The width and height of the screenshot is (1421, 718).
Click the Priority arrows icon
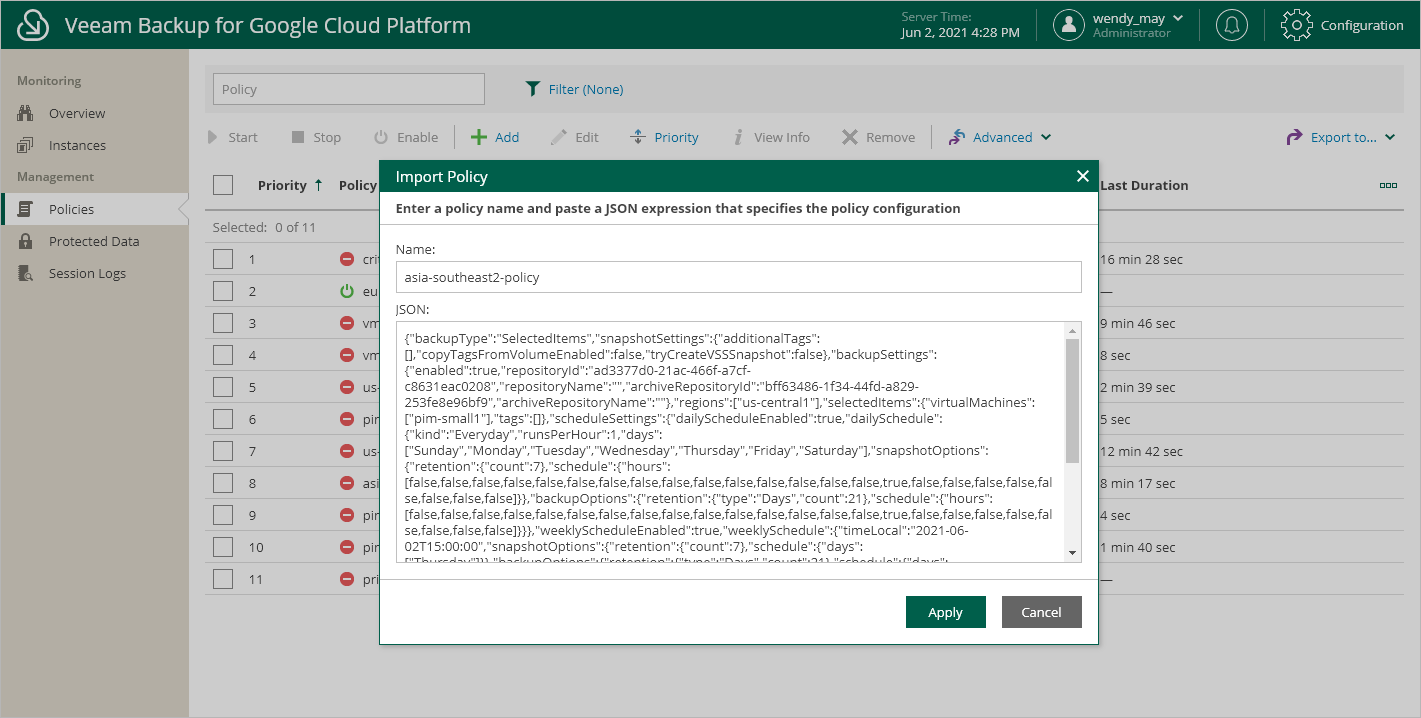638,137
